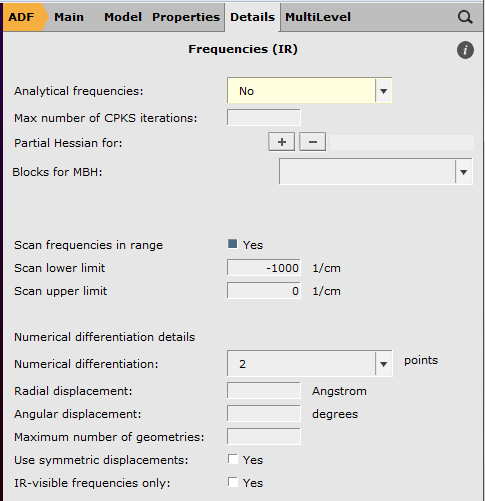Open the search magnifier icon
Viewport: 485px width, 501px height.
465,17
